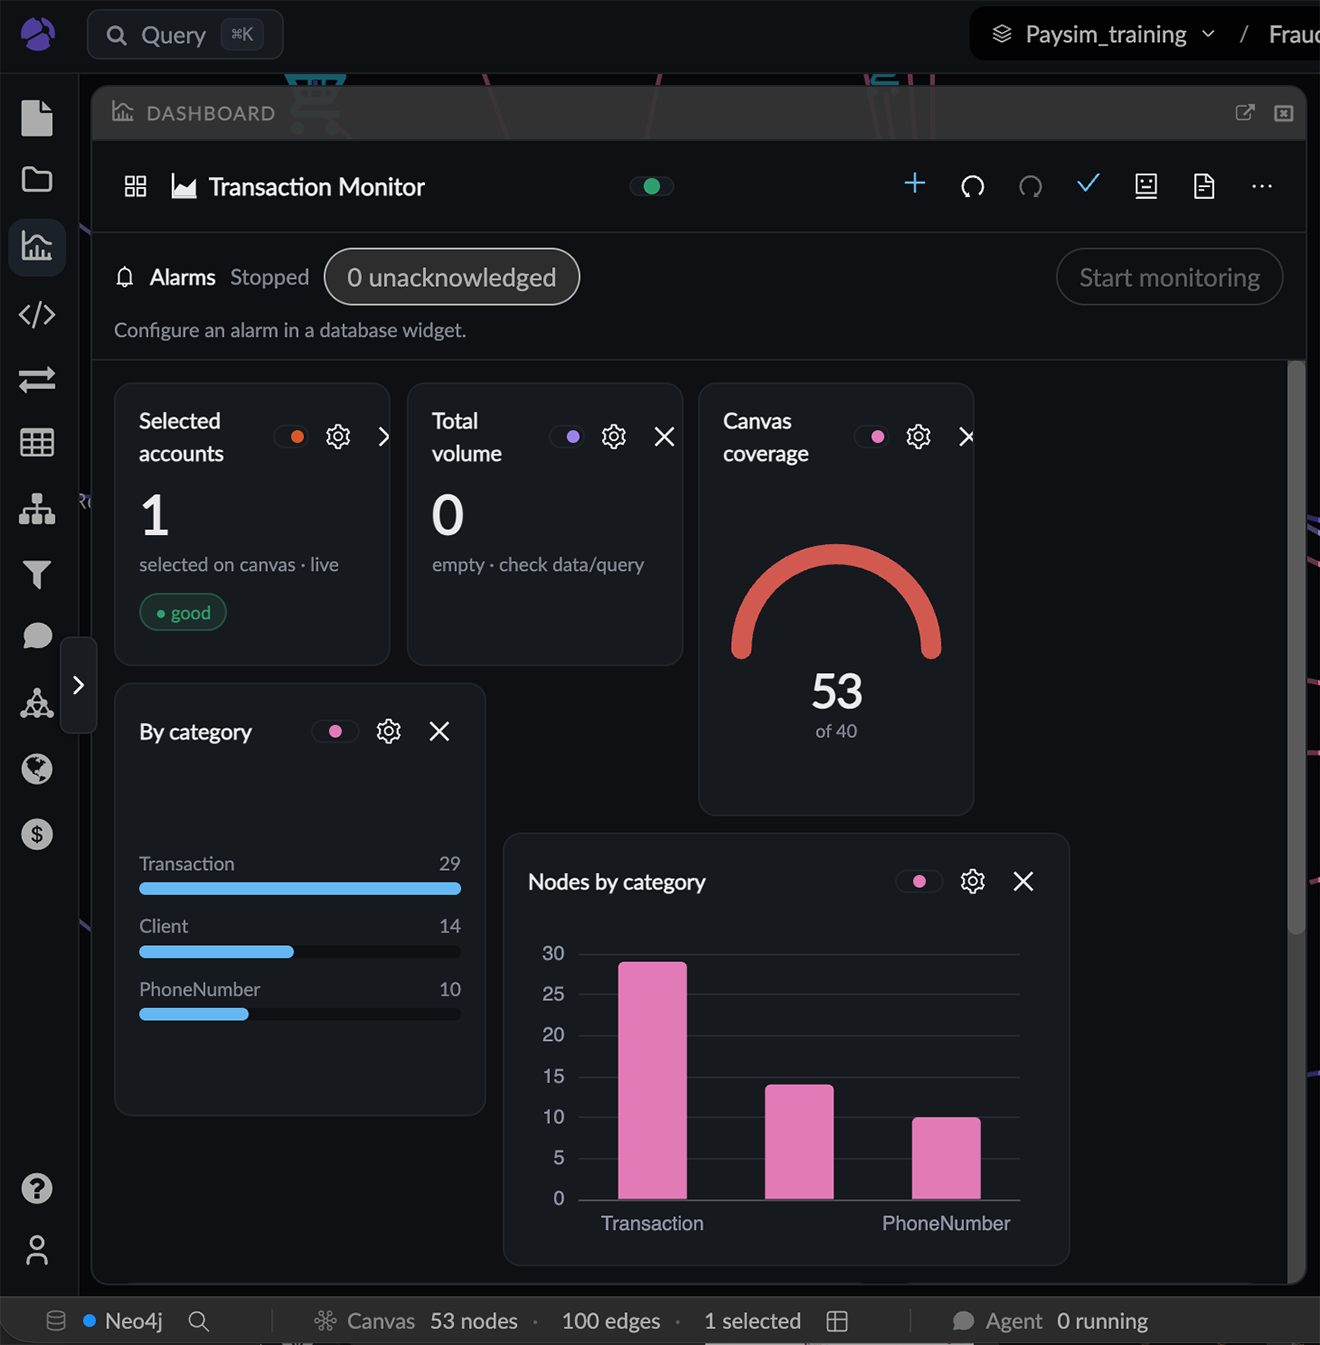This screenshot has height=1345, width=1320.
Task: Open the hierarchy tree sidebar icon
Action: coord(37,509)
